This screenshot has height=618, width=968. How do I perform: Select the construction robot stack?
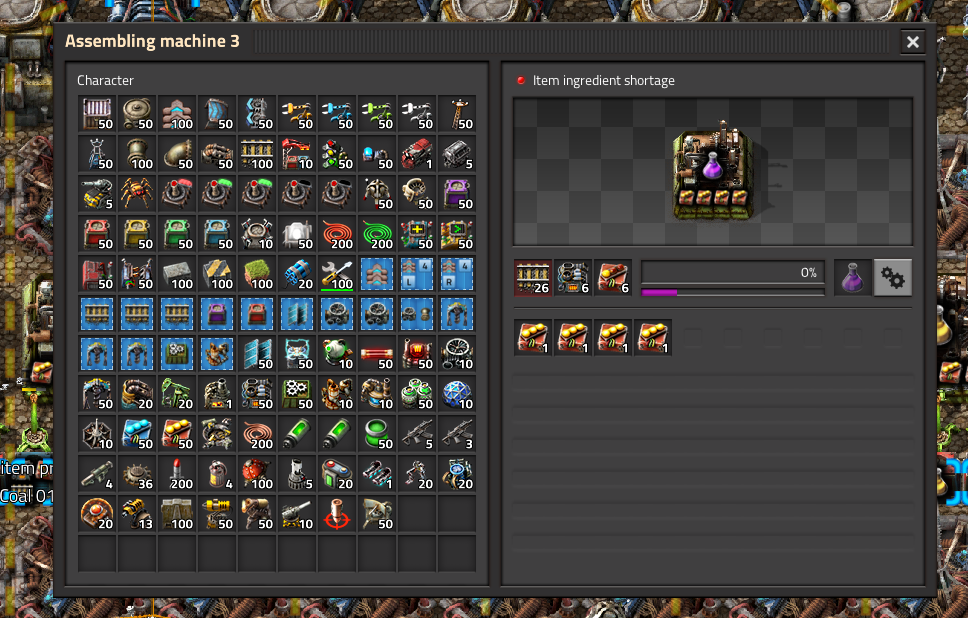pyautogui.click(x=417, y=194)
